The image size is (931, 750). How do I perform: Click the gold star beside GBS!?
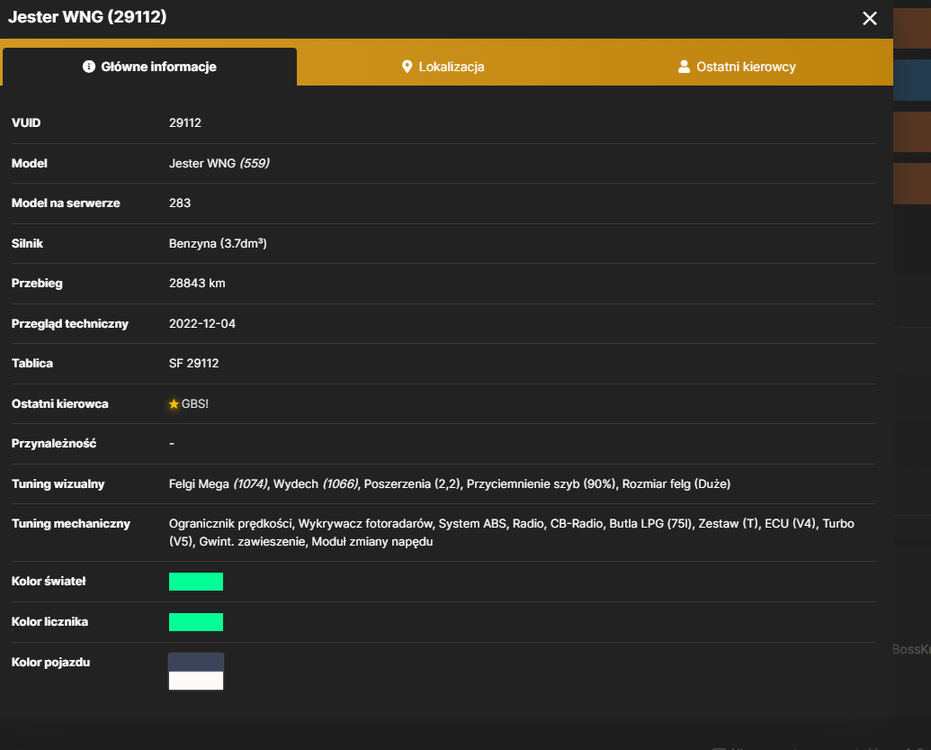173,404
